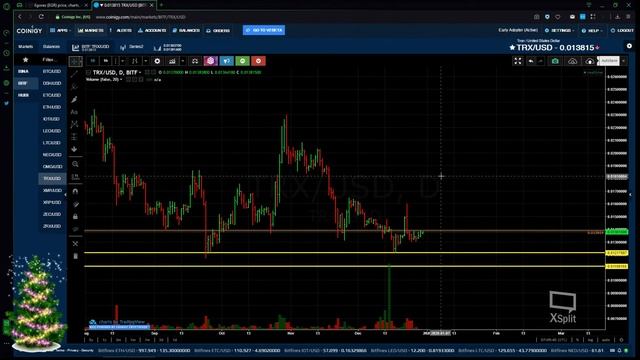Image resolution: width=640 pixels, height=360 pixels.
Task: Click the upper yellow line price label
Action: click(617, 253)
